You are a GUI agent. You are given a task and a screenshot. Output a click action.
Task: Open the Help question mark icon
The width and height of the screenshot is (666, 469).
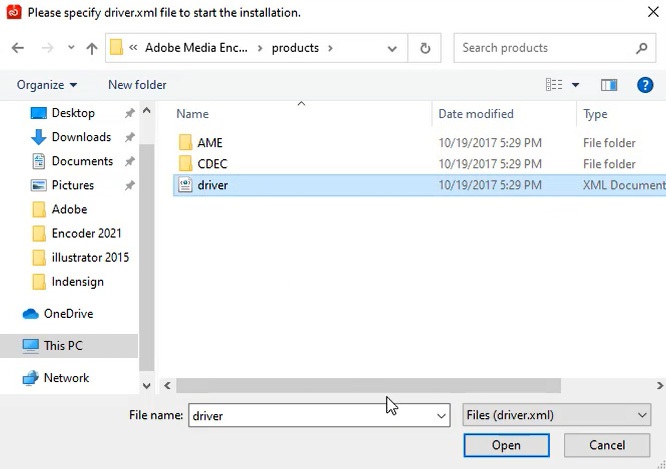click(x=645, y=85)
